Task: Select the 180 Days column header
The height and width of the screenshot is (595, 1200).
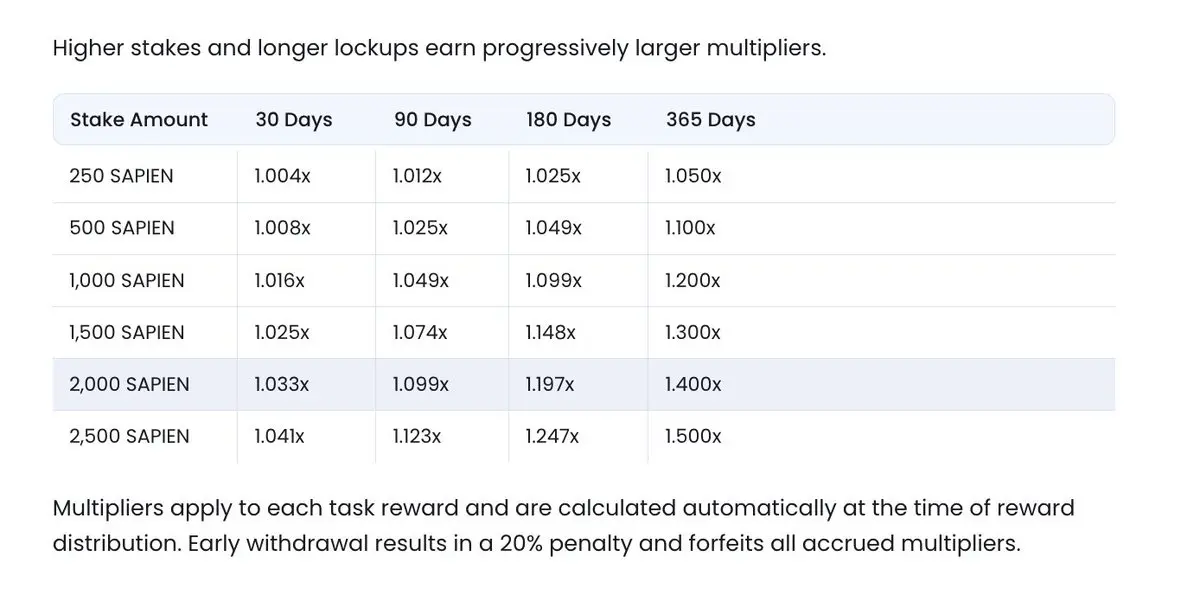Action: (x=568, y=120)
